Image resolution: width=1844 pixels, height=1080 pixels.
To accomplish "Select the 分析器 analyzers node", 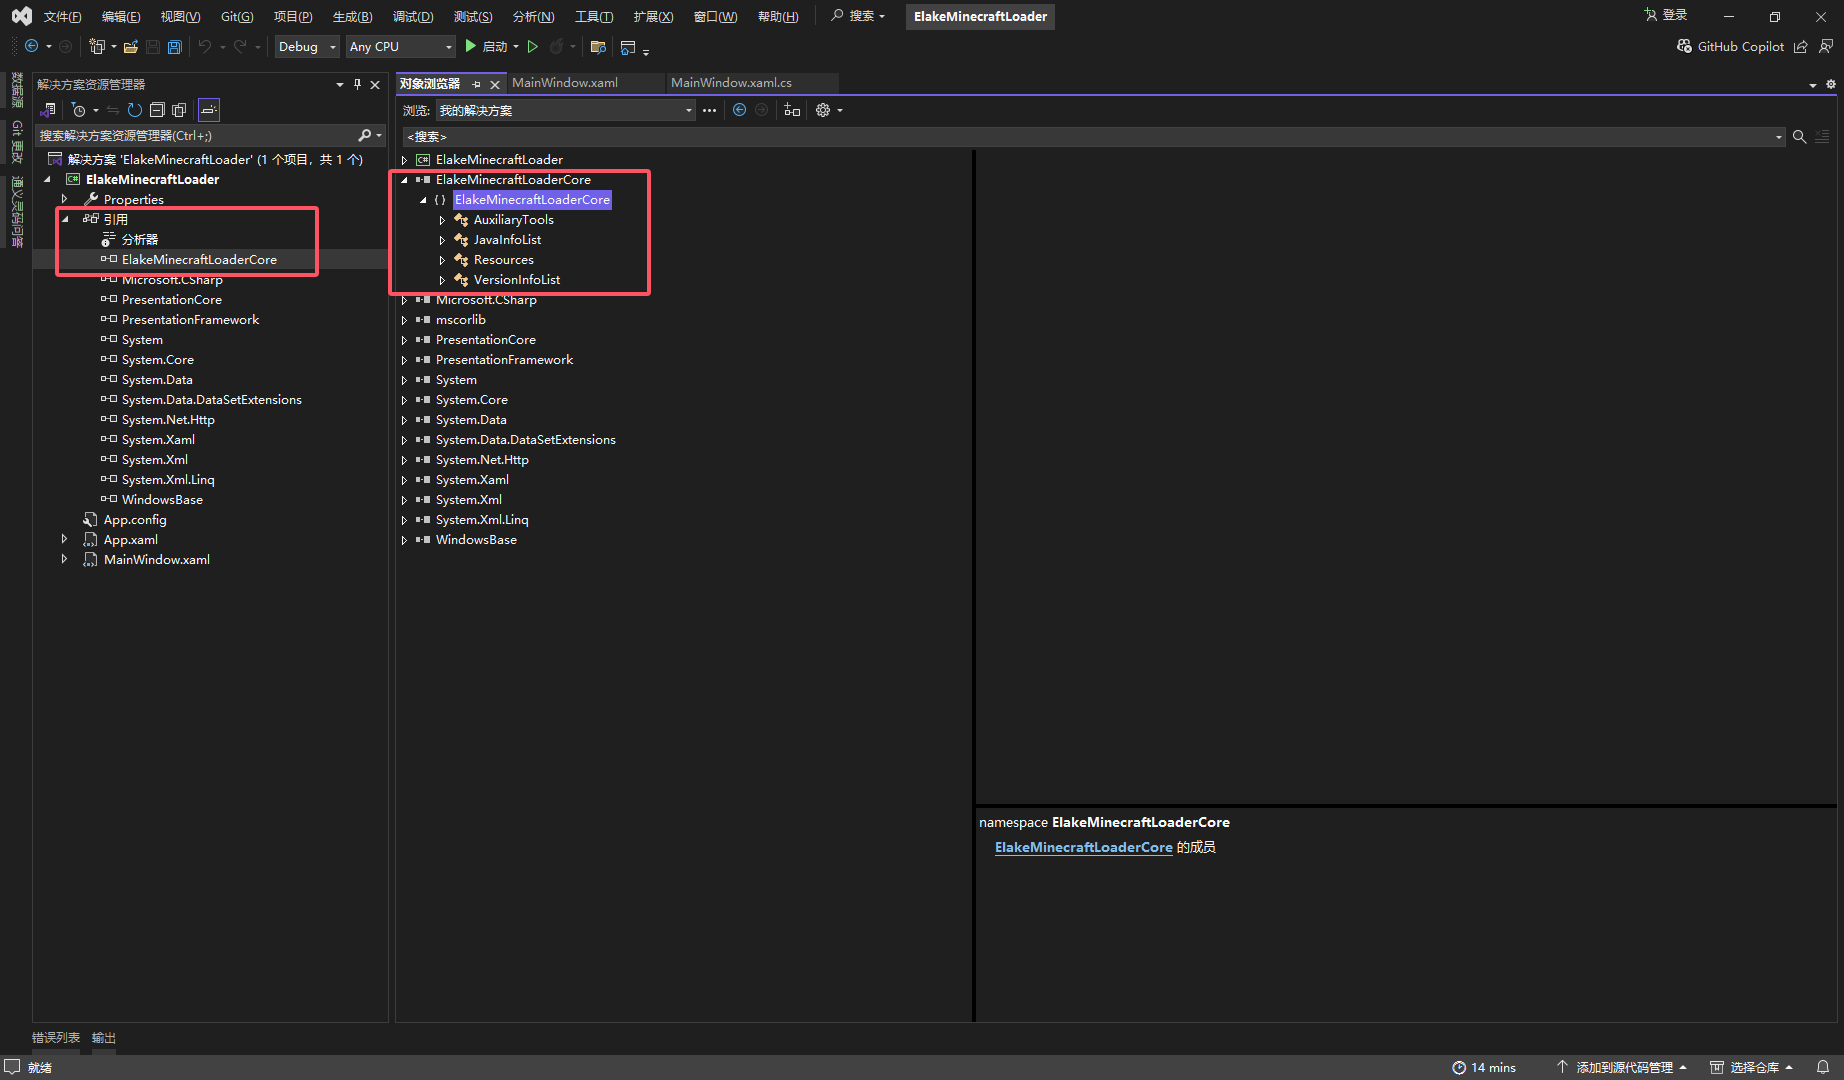I will [x=139, y=239].
